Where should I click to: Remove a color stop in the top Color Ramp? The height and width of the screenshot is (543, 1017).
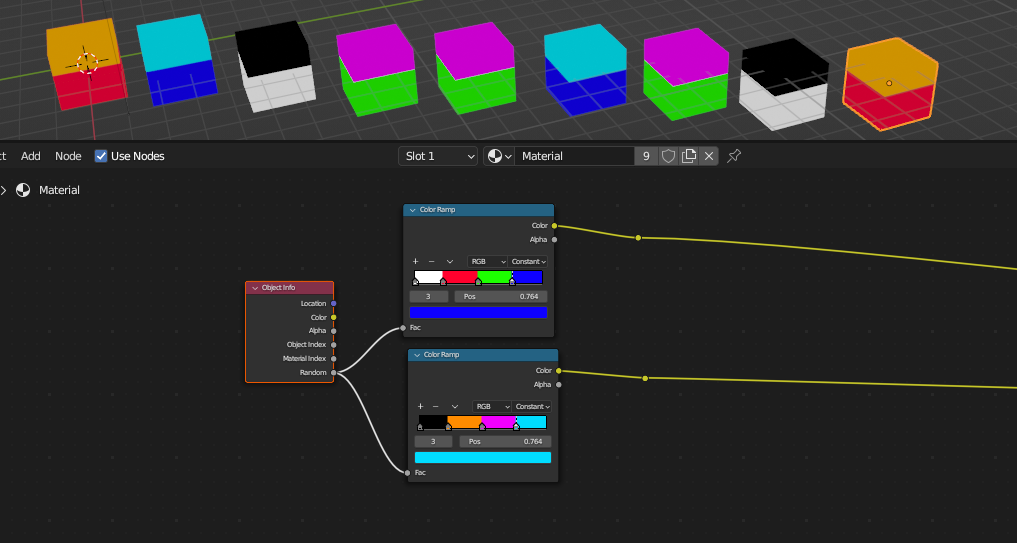tap(431, 261)
